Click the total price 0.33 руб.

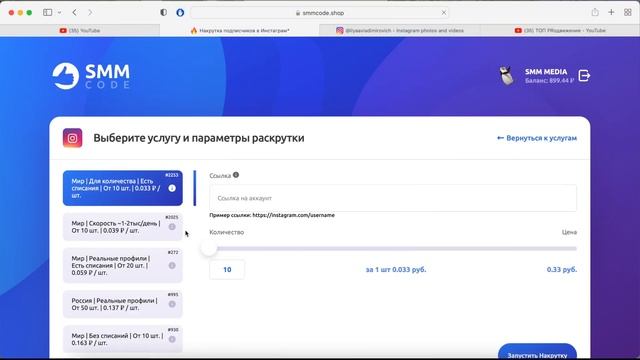click(562, 269)
